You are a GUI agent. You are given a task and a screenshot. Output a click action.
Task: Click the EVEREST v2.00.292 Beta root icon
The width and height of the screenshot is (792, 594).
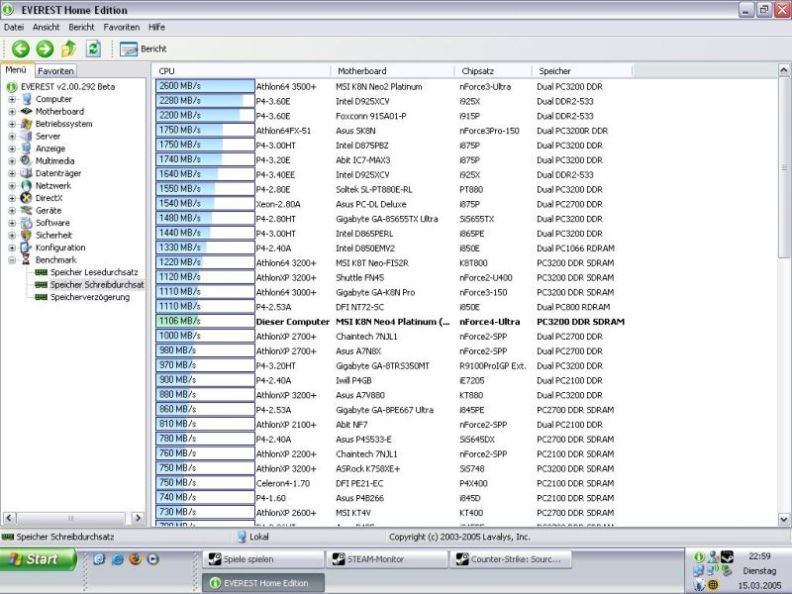click(12, 87)
